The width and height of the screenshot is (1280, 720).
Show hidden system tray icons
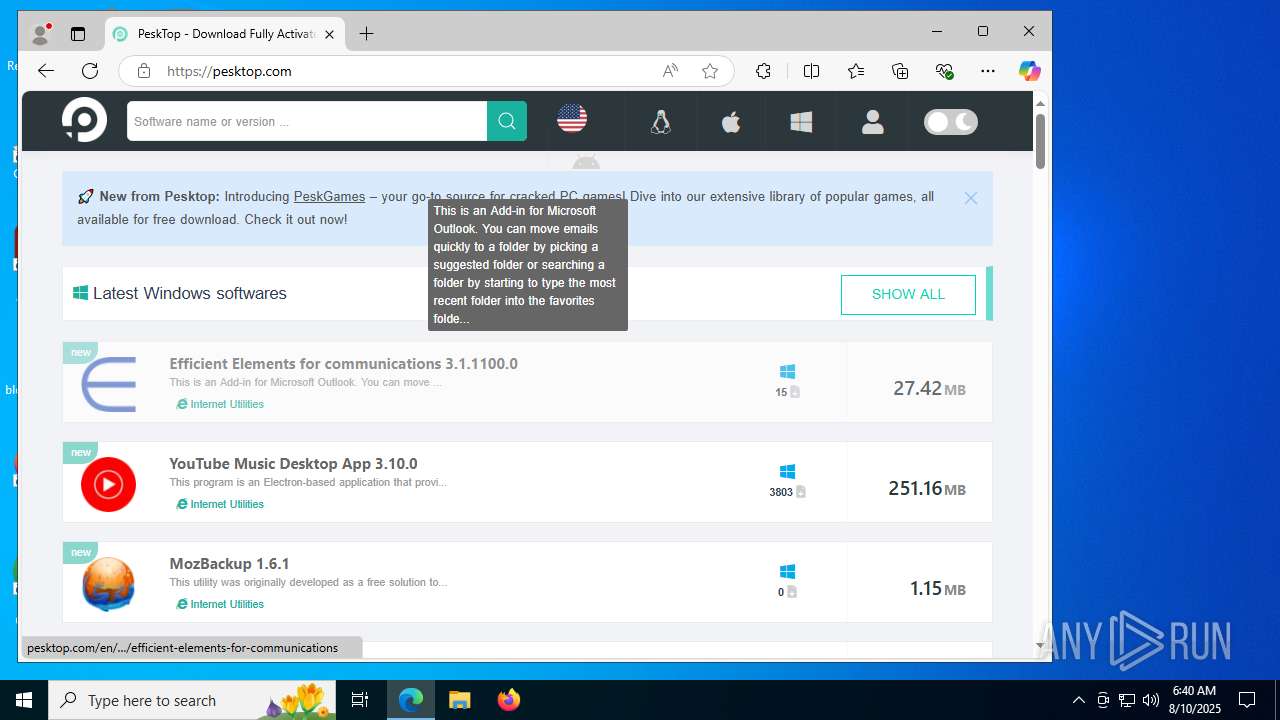tap(1078, 700)
